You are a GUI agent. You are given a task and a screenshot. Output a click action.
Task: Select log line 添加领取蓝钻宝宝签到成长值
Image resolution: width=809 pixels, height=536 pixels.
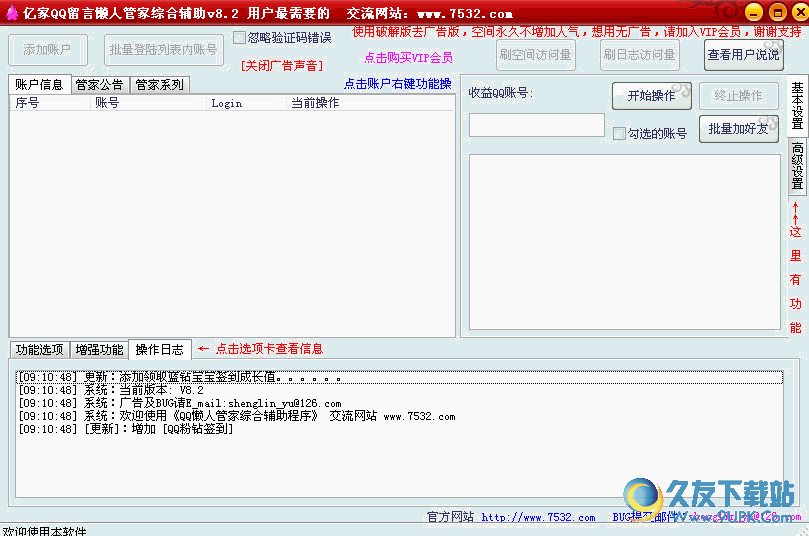click(399, 378)
